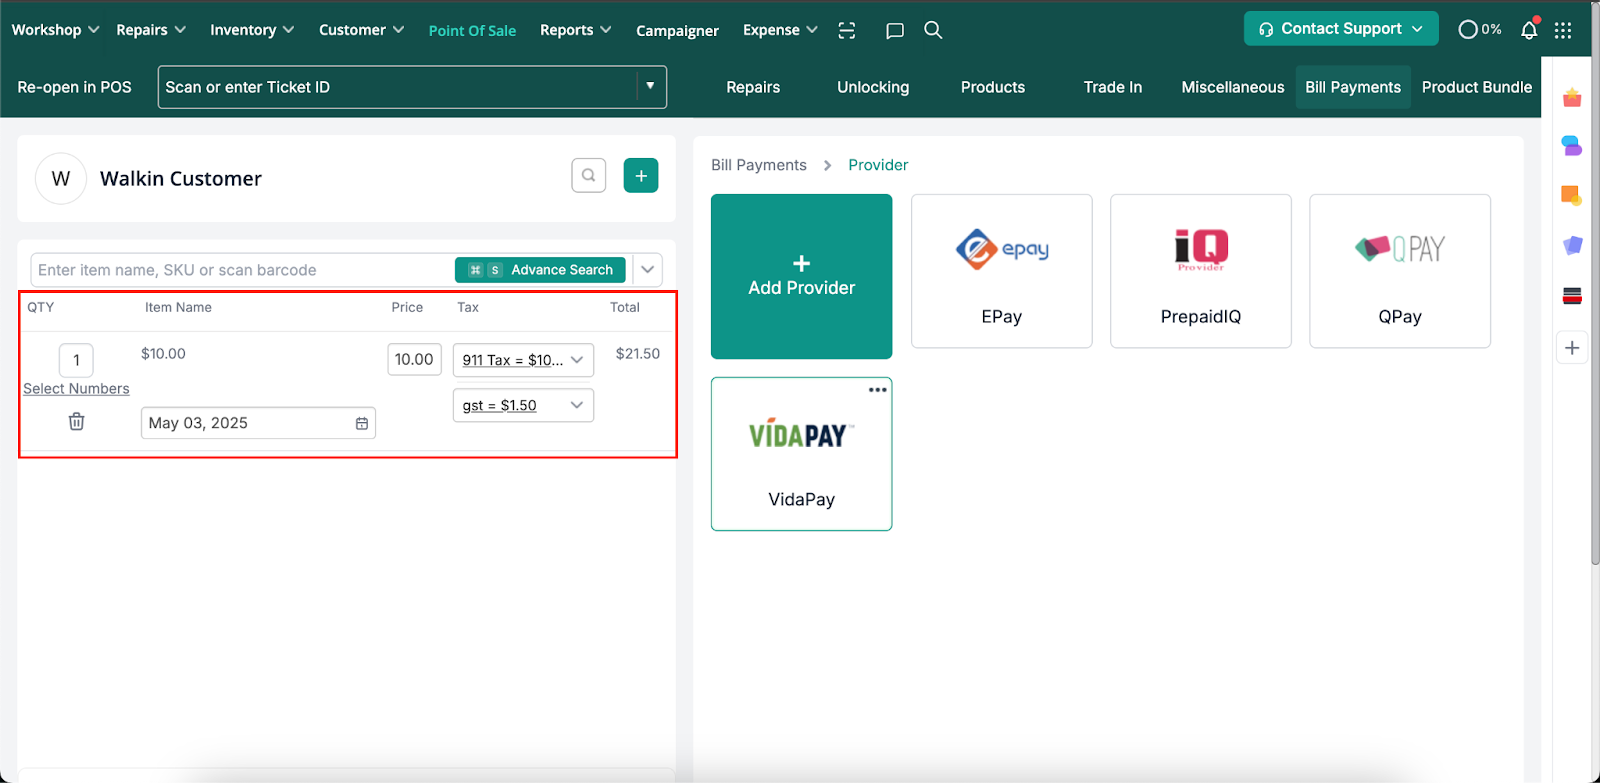The height and width of the screenshot is (783, 1600).
Task: Click the orange note sidebar icon
Action: pyautogui.click(x=1572, y=195)
